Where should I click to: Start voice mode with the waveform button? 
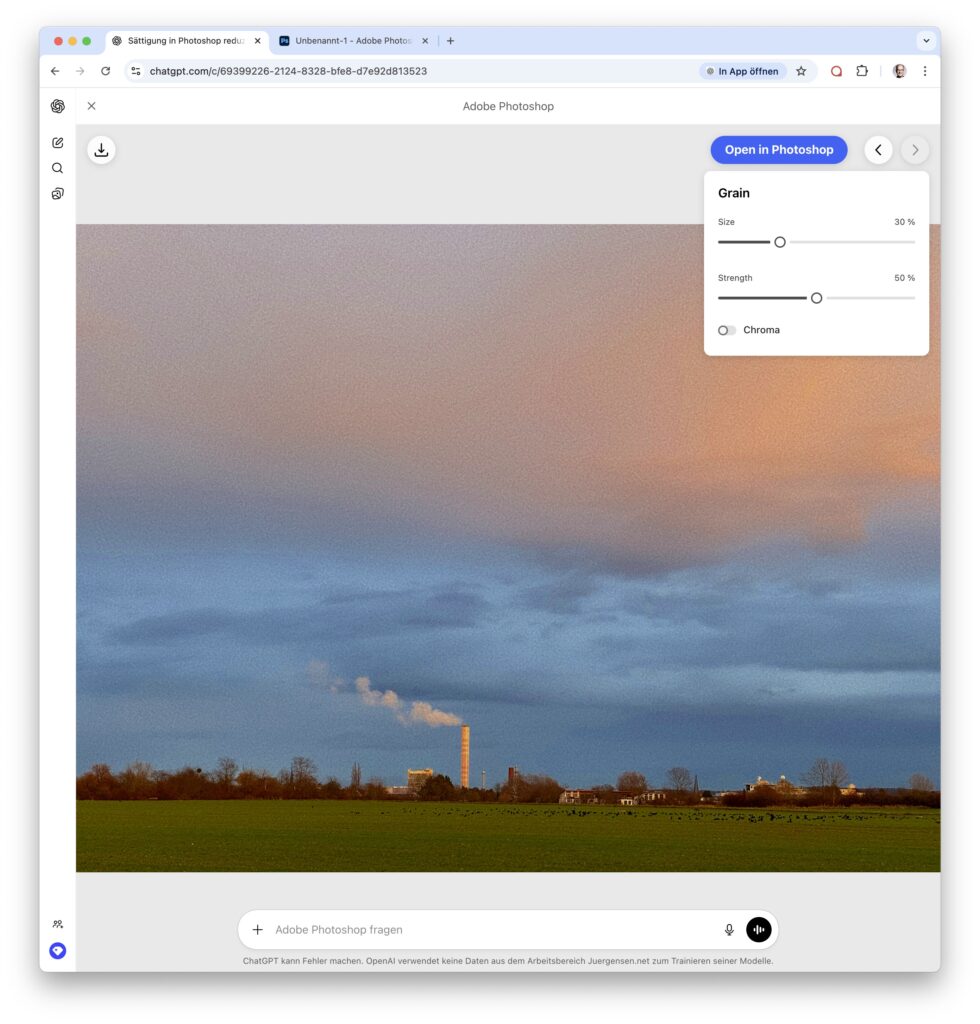coord(759,930)
